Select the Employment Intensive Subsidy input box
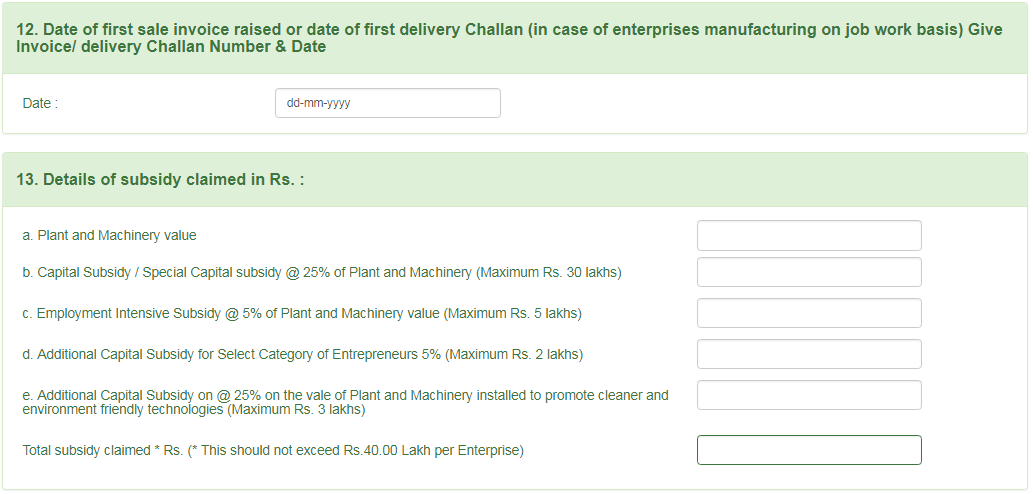 coord(808,313)
